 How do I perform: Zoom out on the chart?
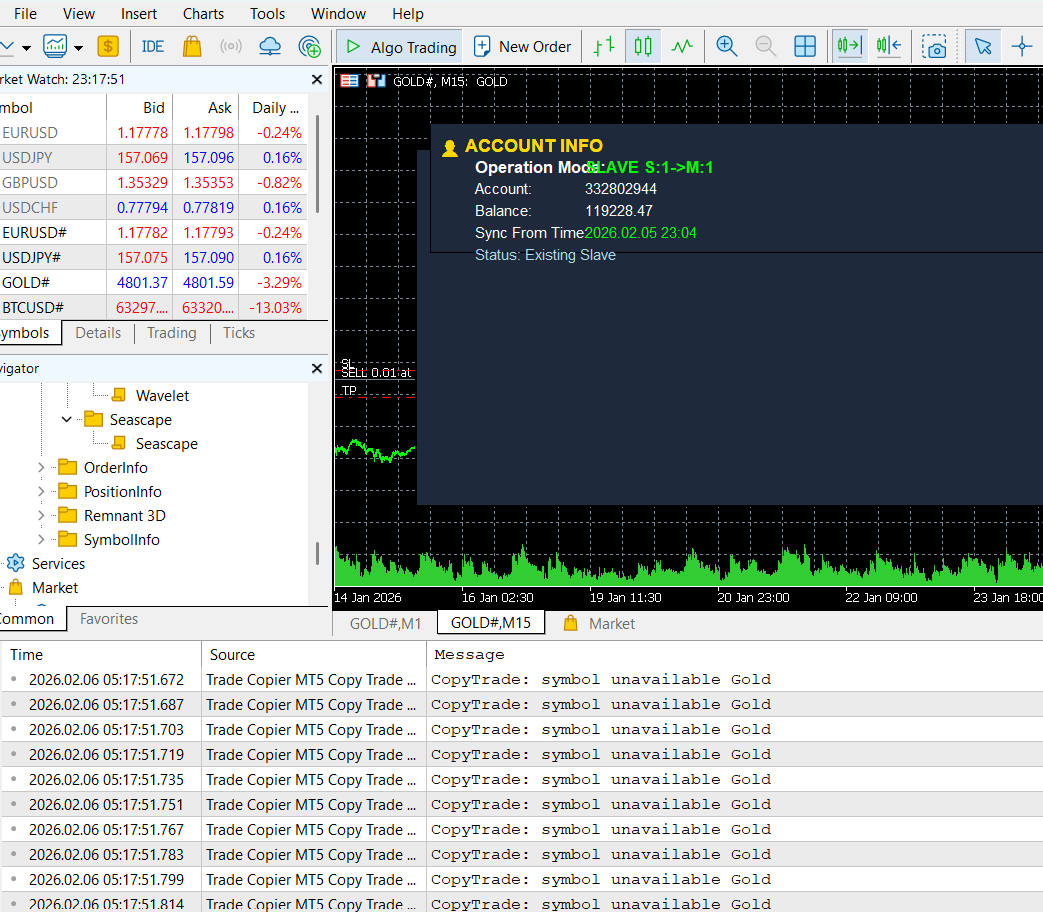[765, 46]
